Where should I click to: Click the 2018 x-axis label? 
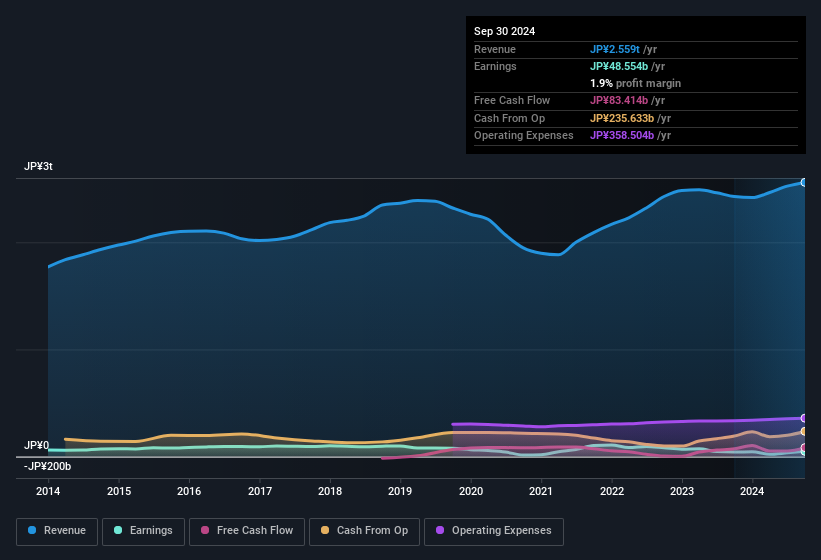point(330,491)
